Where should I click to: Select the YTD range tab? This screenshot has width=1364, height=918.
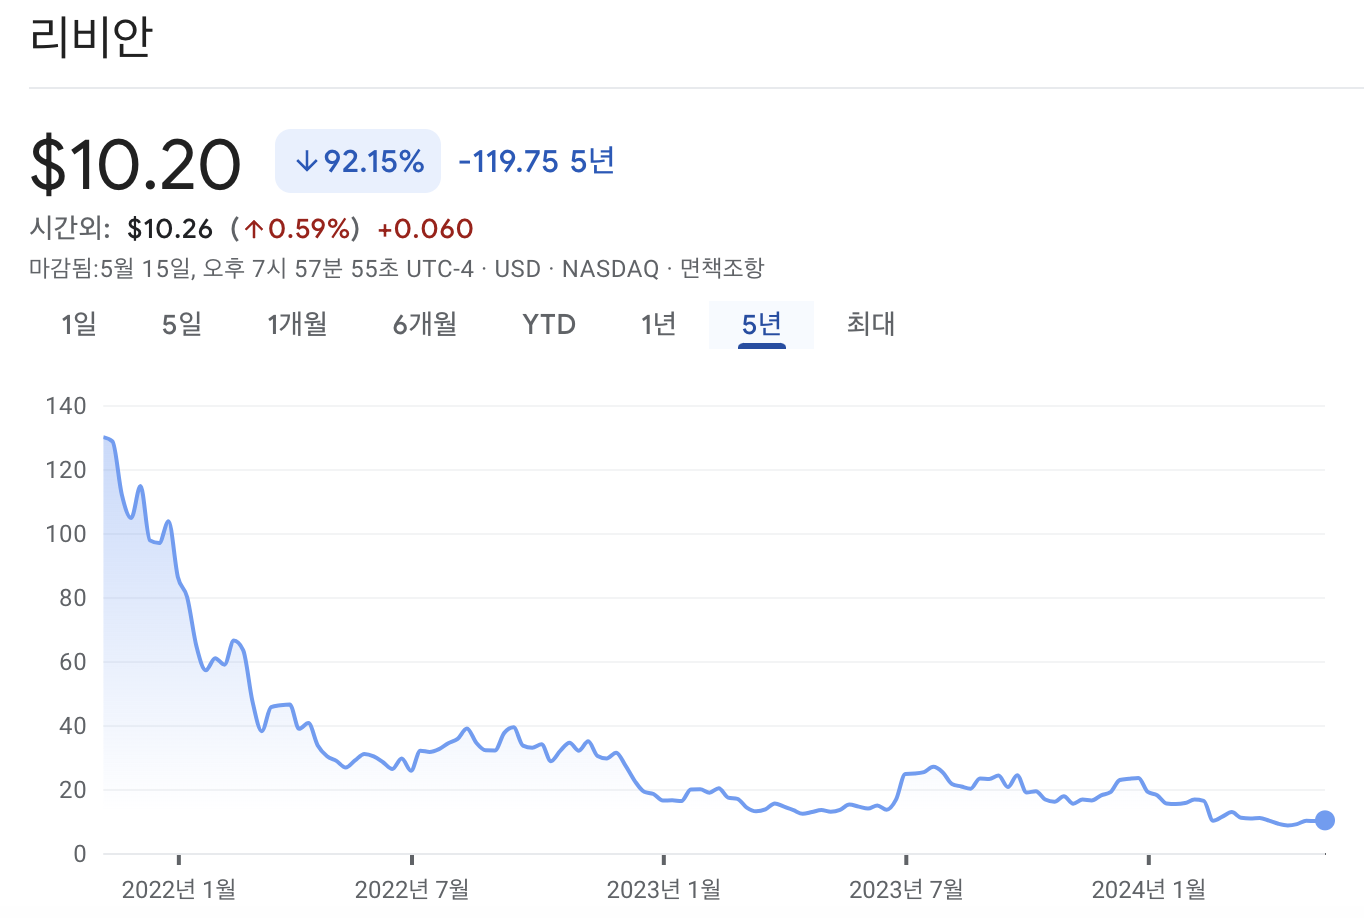click(549, 324)
